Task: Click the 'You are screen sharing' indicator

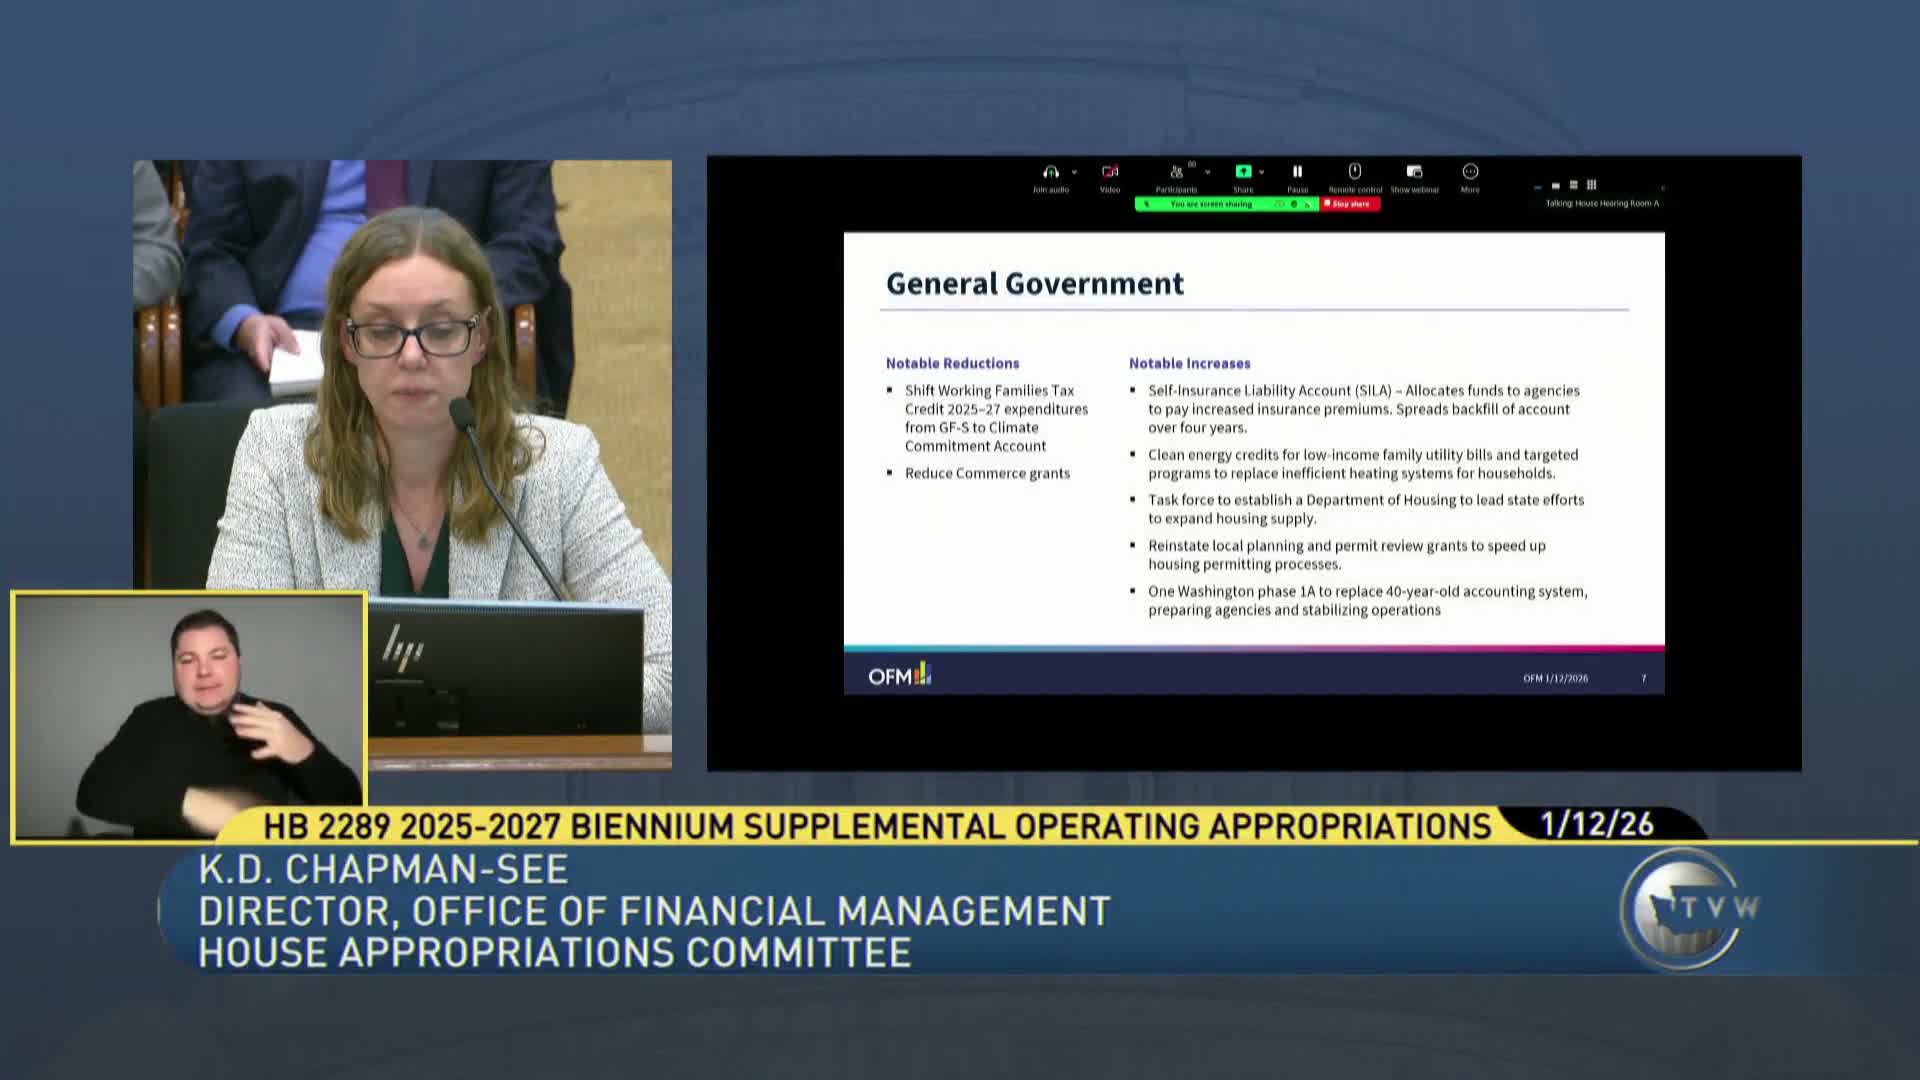Action: [1211, 204]
